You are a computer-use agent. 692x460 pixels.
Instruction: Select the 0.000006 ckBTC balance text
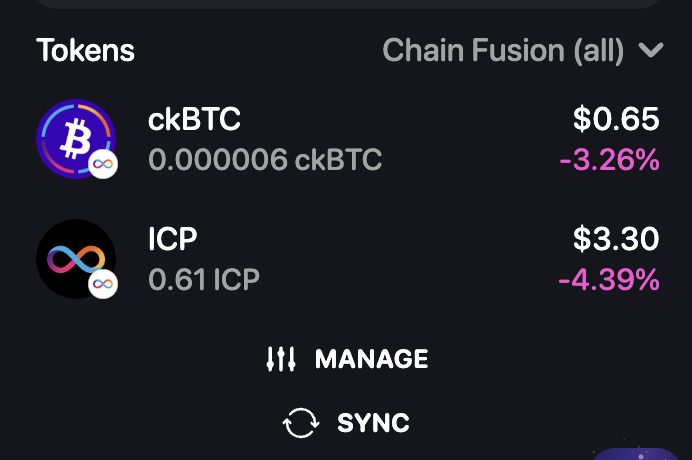coord(265,159)
